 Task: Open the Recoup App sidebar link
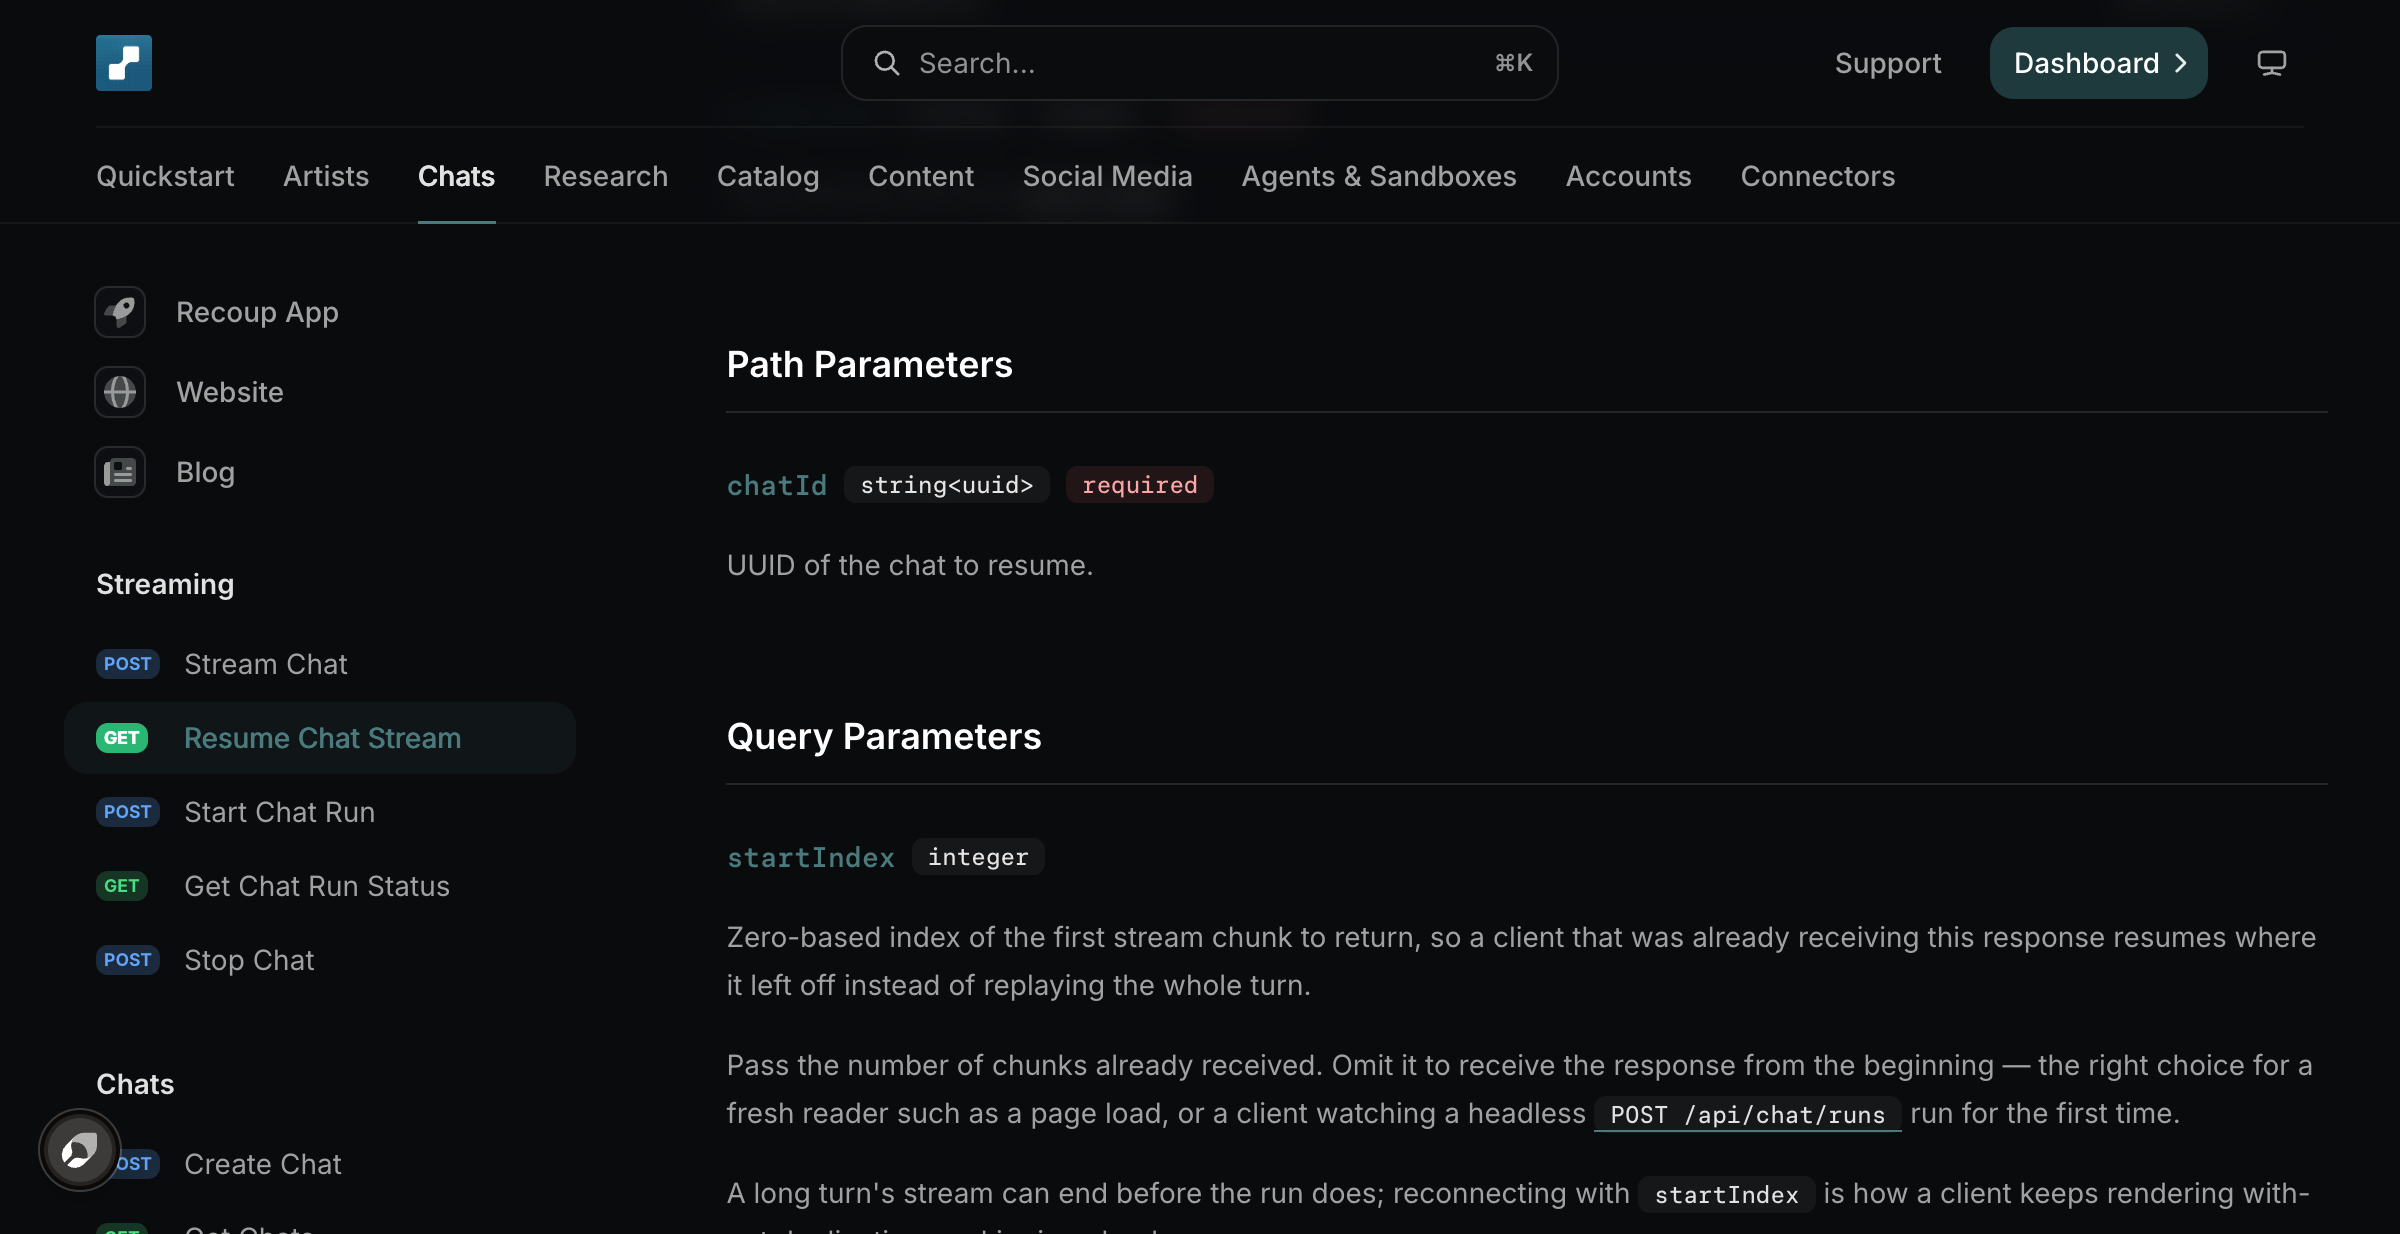pyautogui.click(x=257, y=312)
